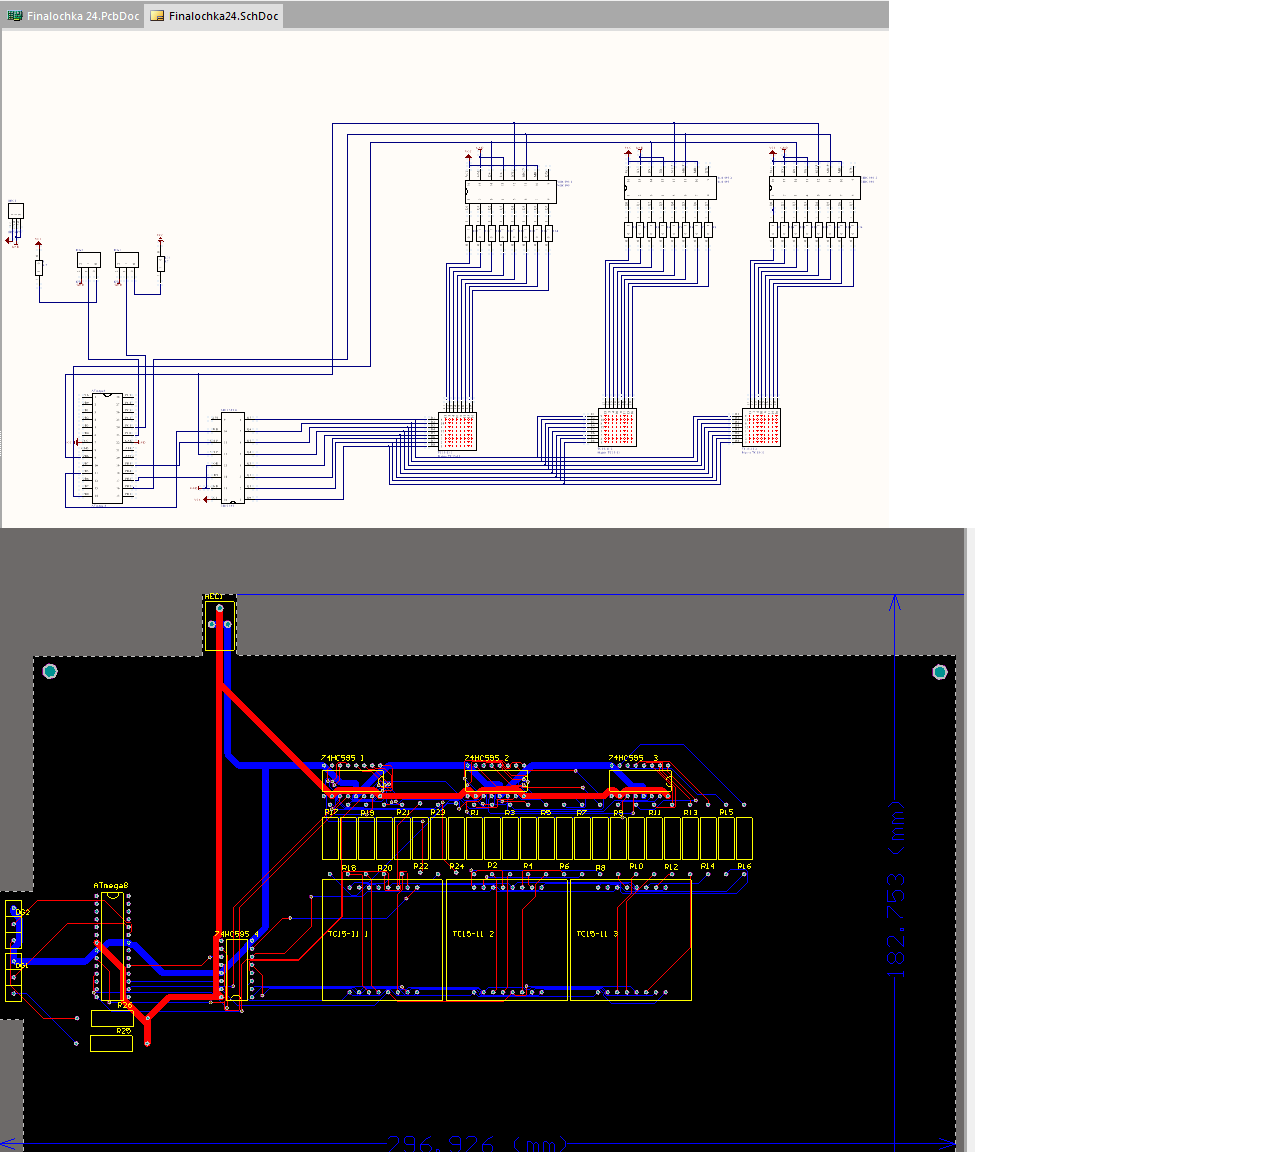This screenshot has height=1152, width=1280.
Task: Click the power connector footprint above the board
Action: 220,625
